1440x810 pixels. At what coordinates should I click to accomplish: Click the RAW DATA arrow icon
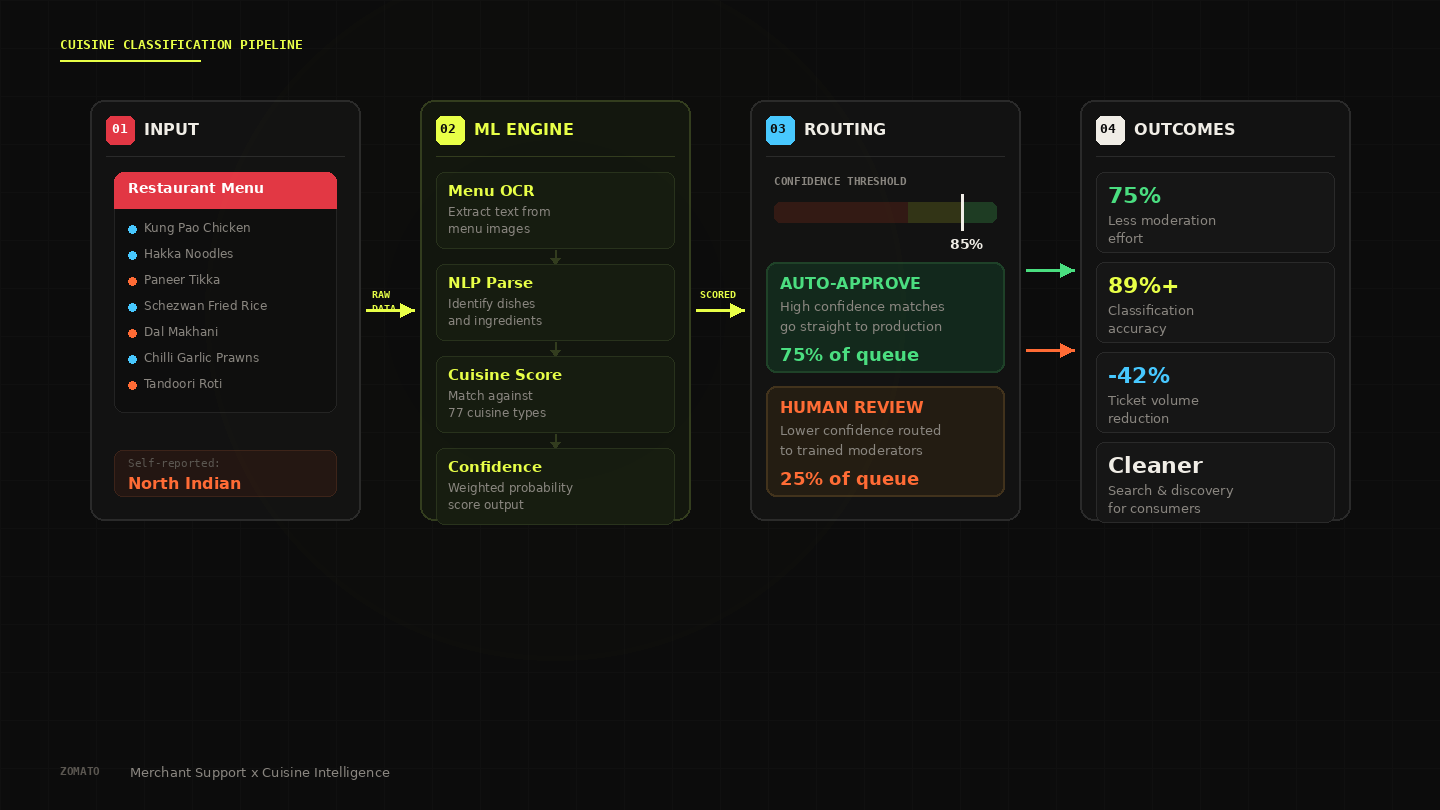point(391,310)
